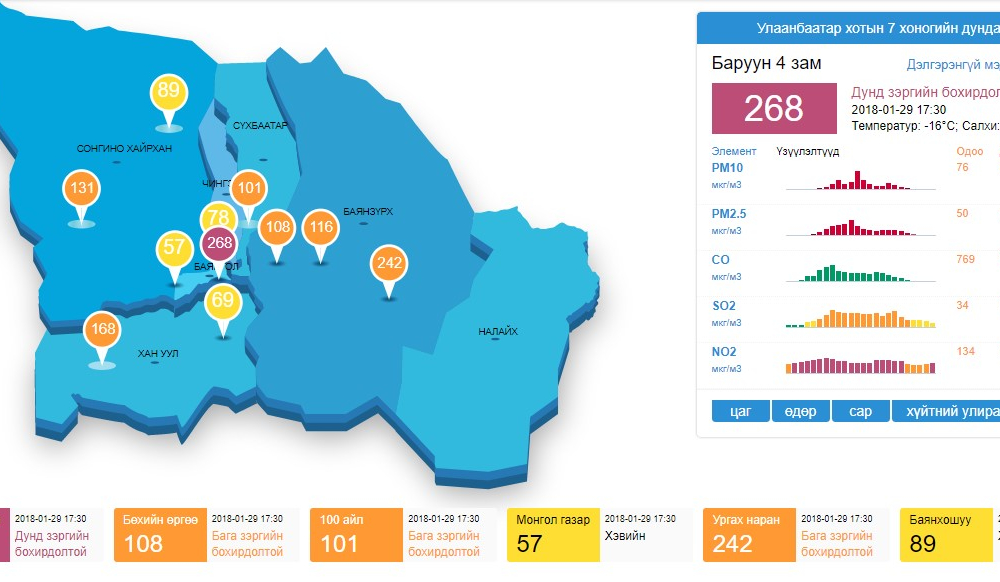Click the НАЛАЙХ district label
The width and height of the screenshot is (1000, 582).
498,331
